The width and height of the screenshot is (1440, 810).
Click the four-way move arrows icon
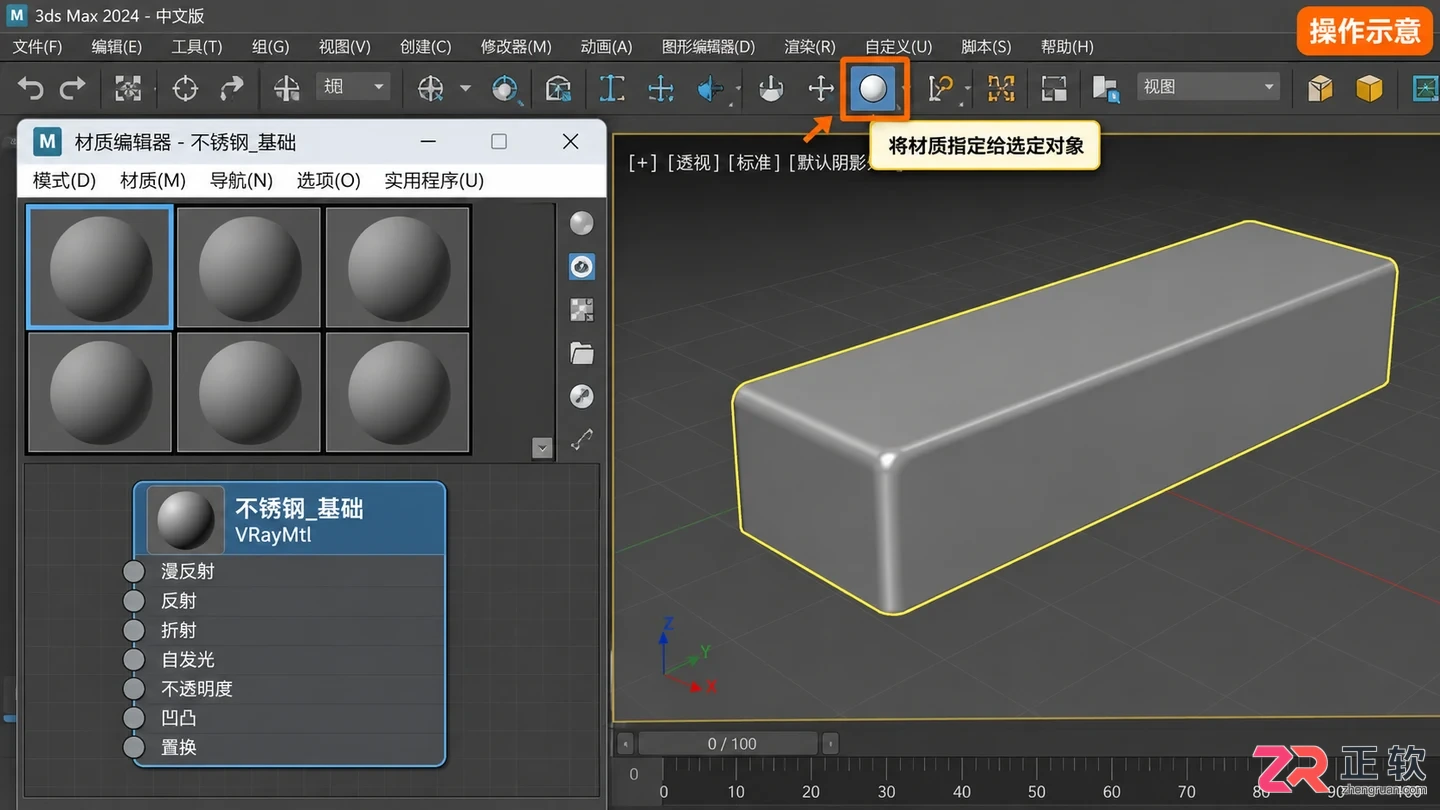tap(821, 89)
